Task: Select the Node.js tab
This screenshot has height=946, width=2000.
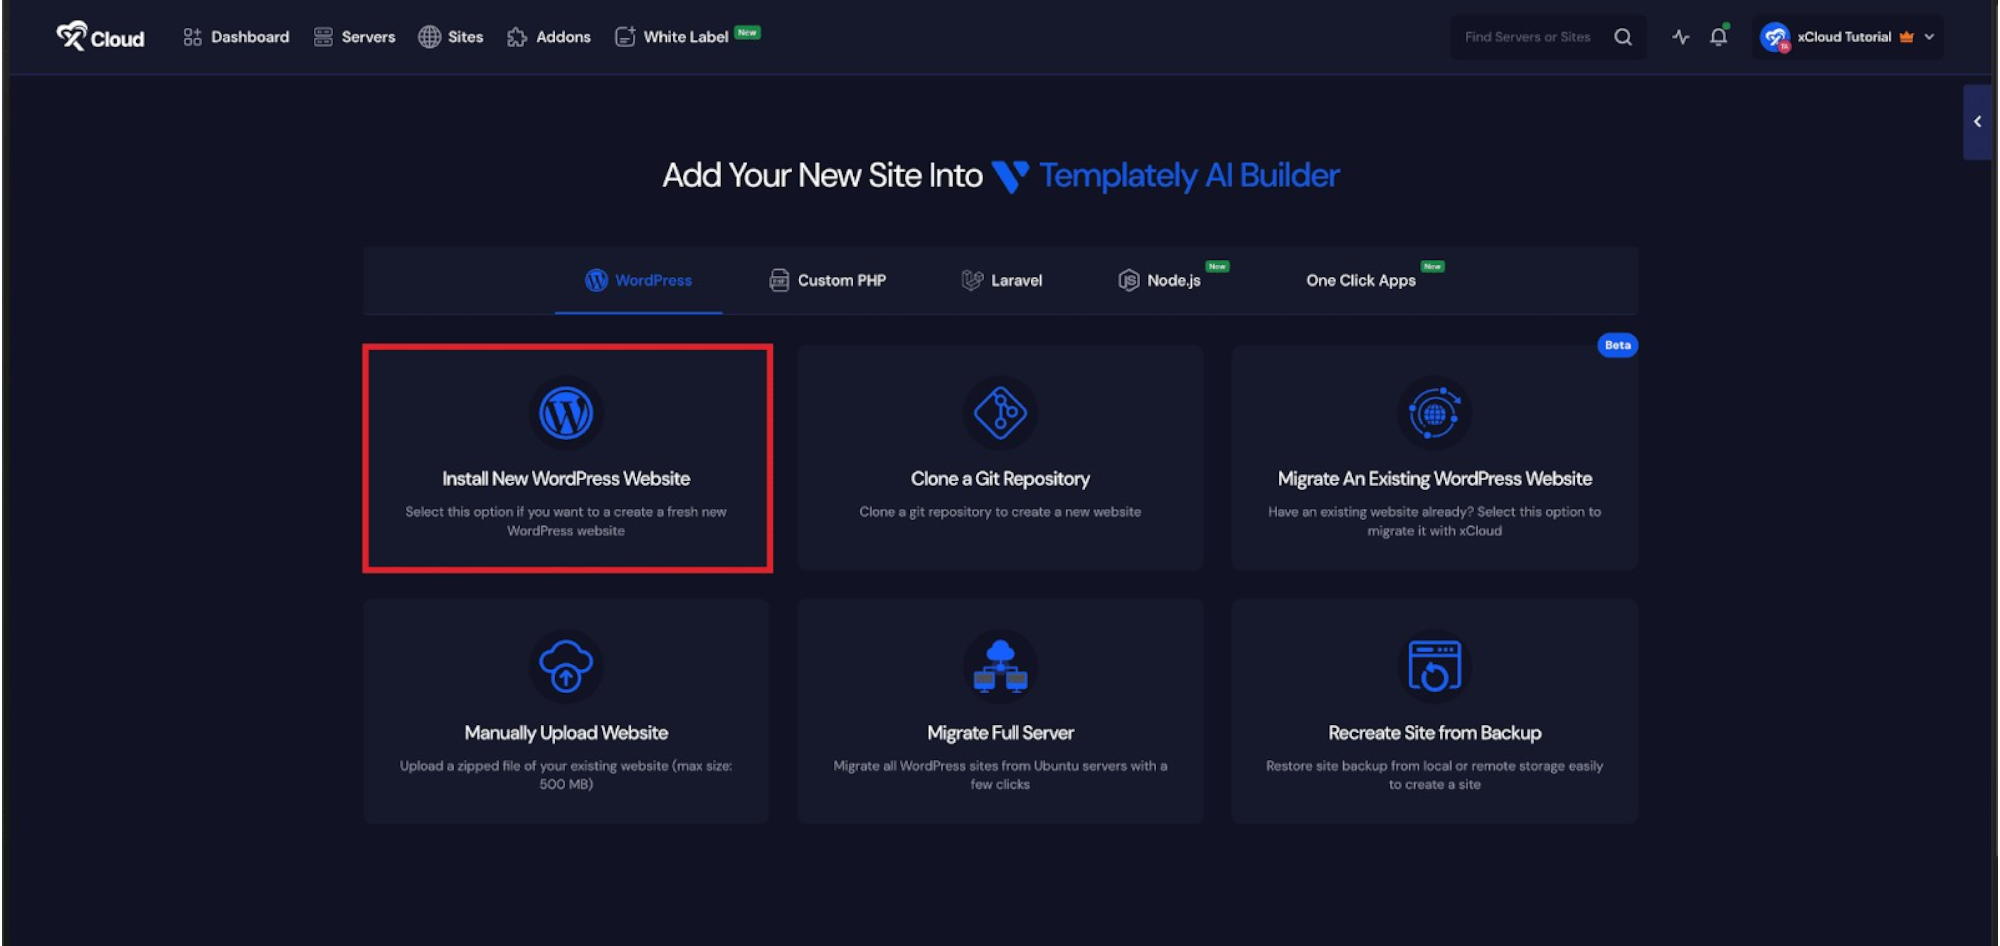Action: tap(1160, 281)
